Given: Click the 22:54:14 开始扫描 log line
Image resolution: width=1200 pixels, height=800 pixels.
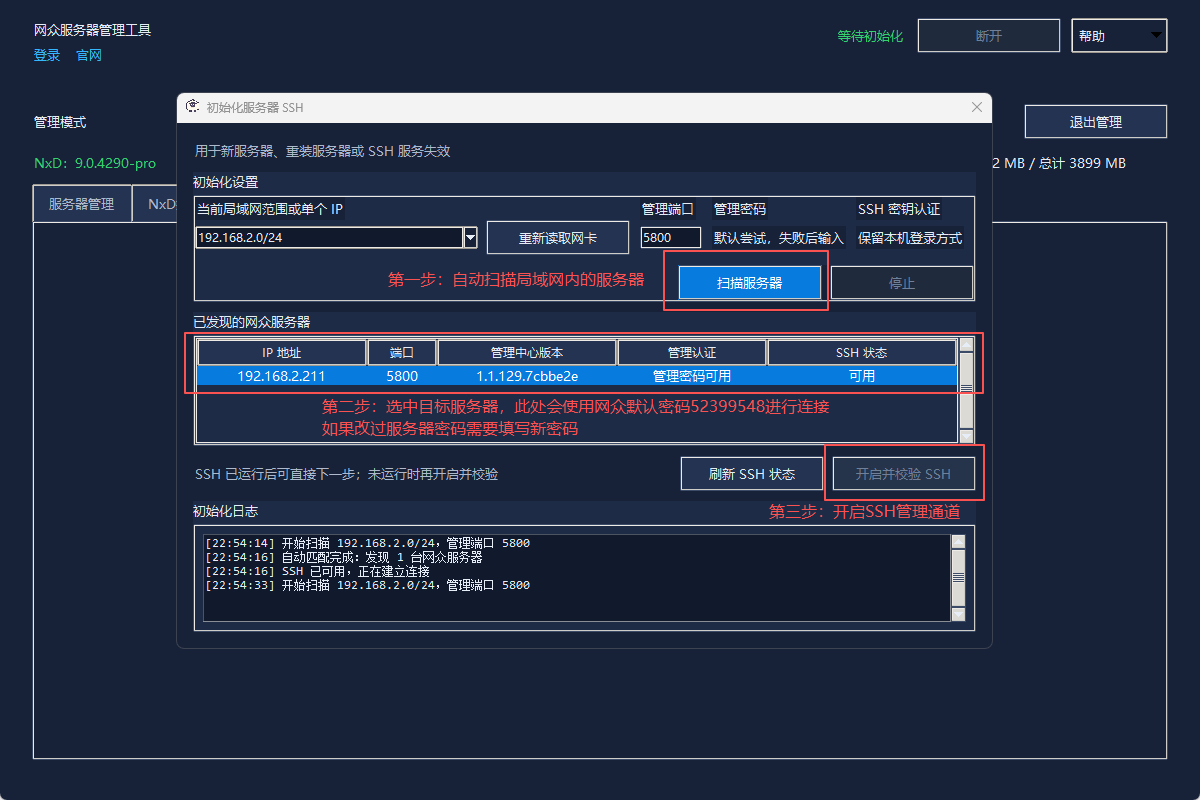Looking at the screenshot, I should click(x=367, y=543).
